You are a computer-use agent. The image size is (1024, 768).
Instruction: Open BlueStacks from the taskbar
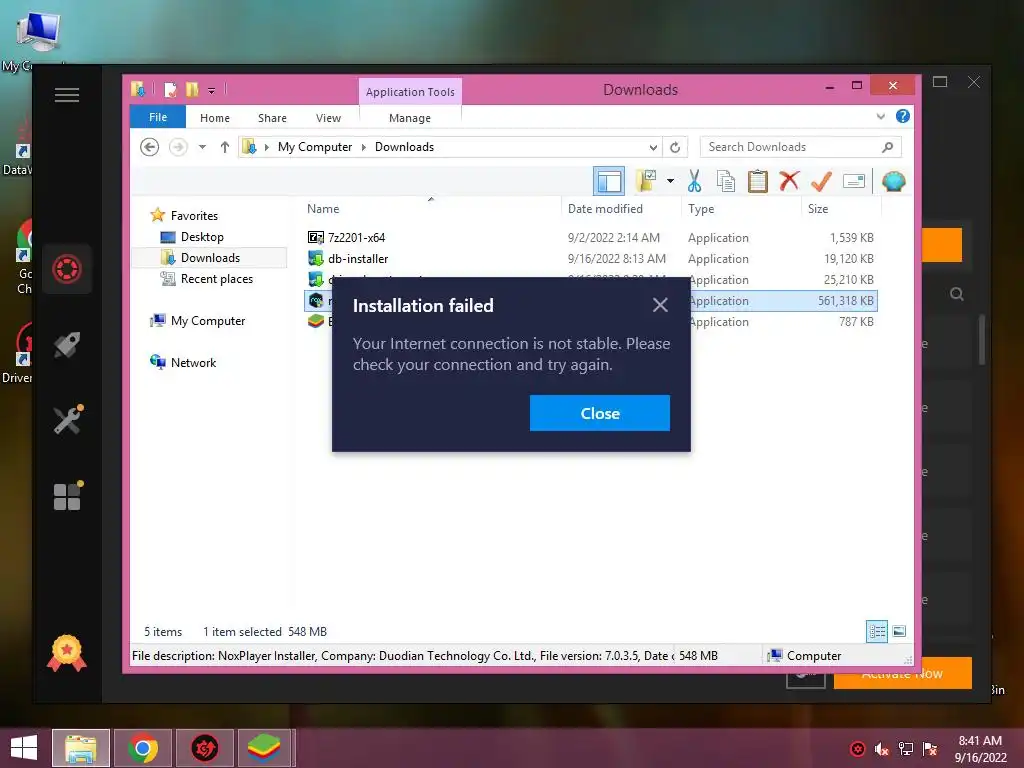click(264, 748)
